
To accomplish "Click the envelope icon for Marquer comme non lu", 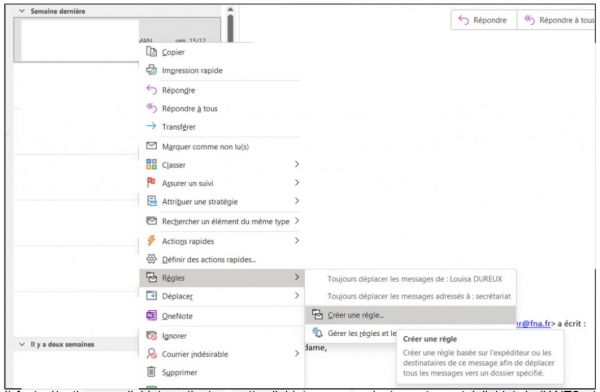I will [x=152, y=146].
